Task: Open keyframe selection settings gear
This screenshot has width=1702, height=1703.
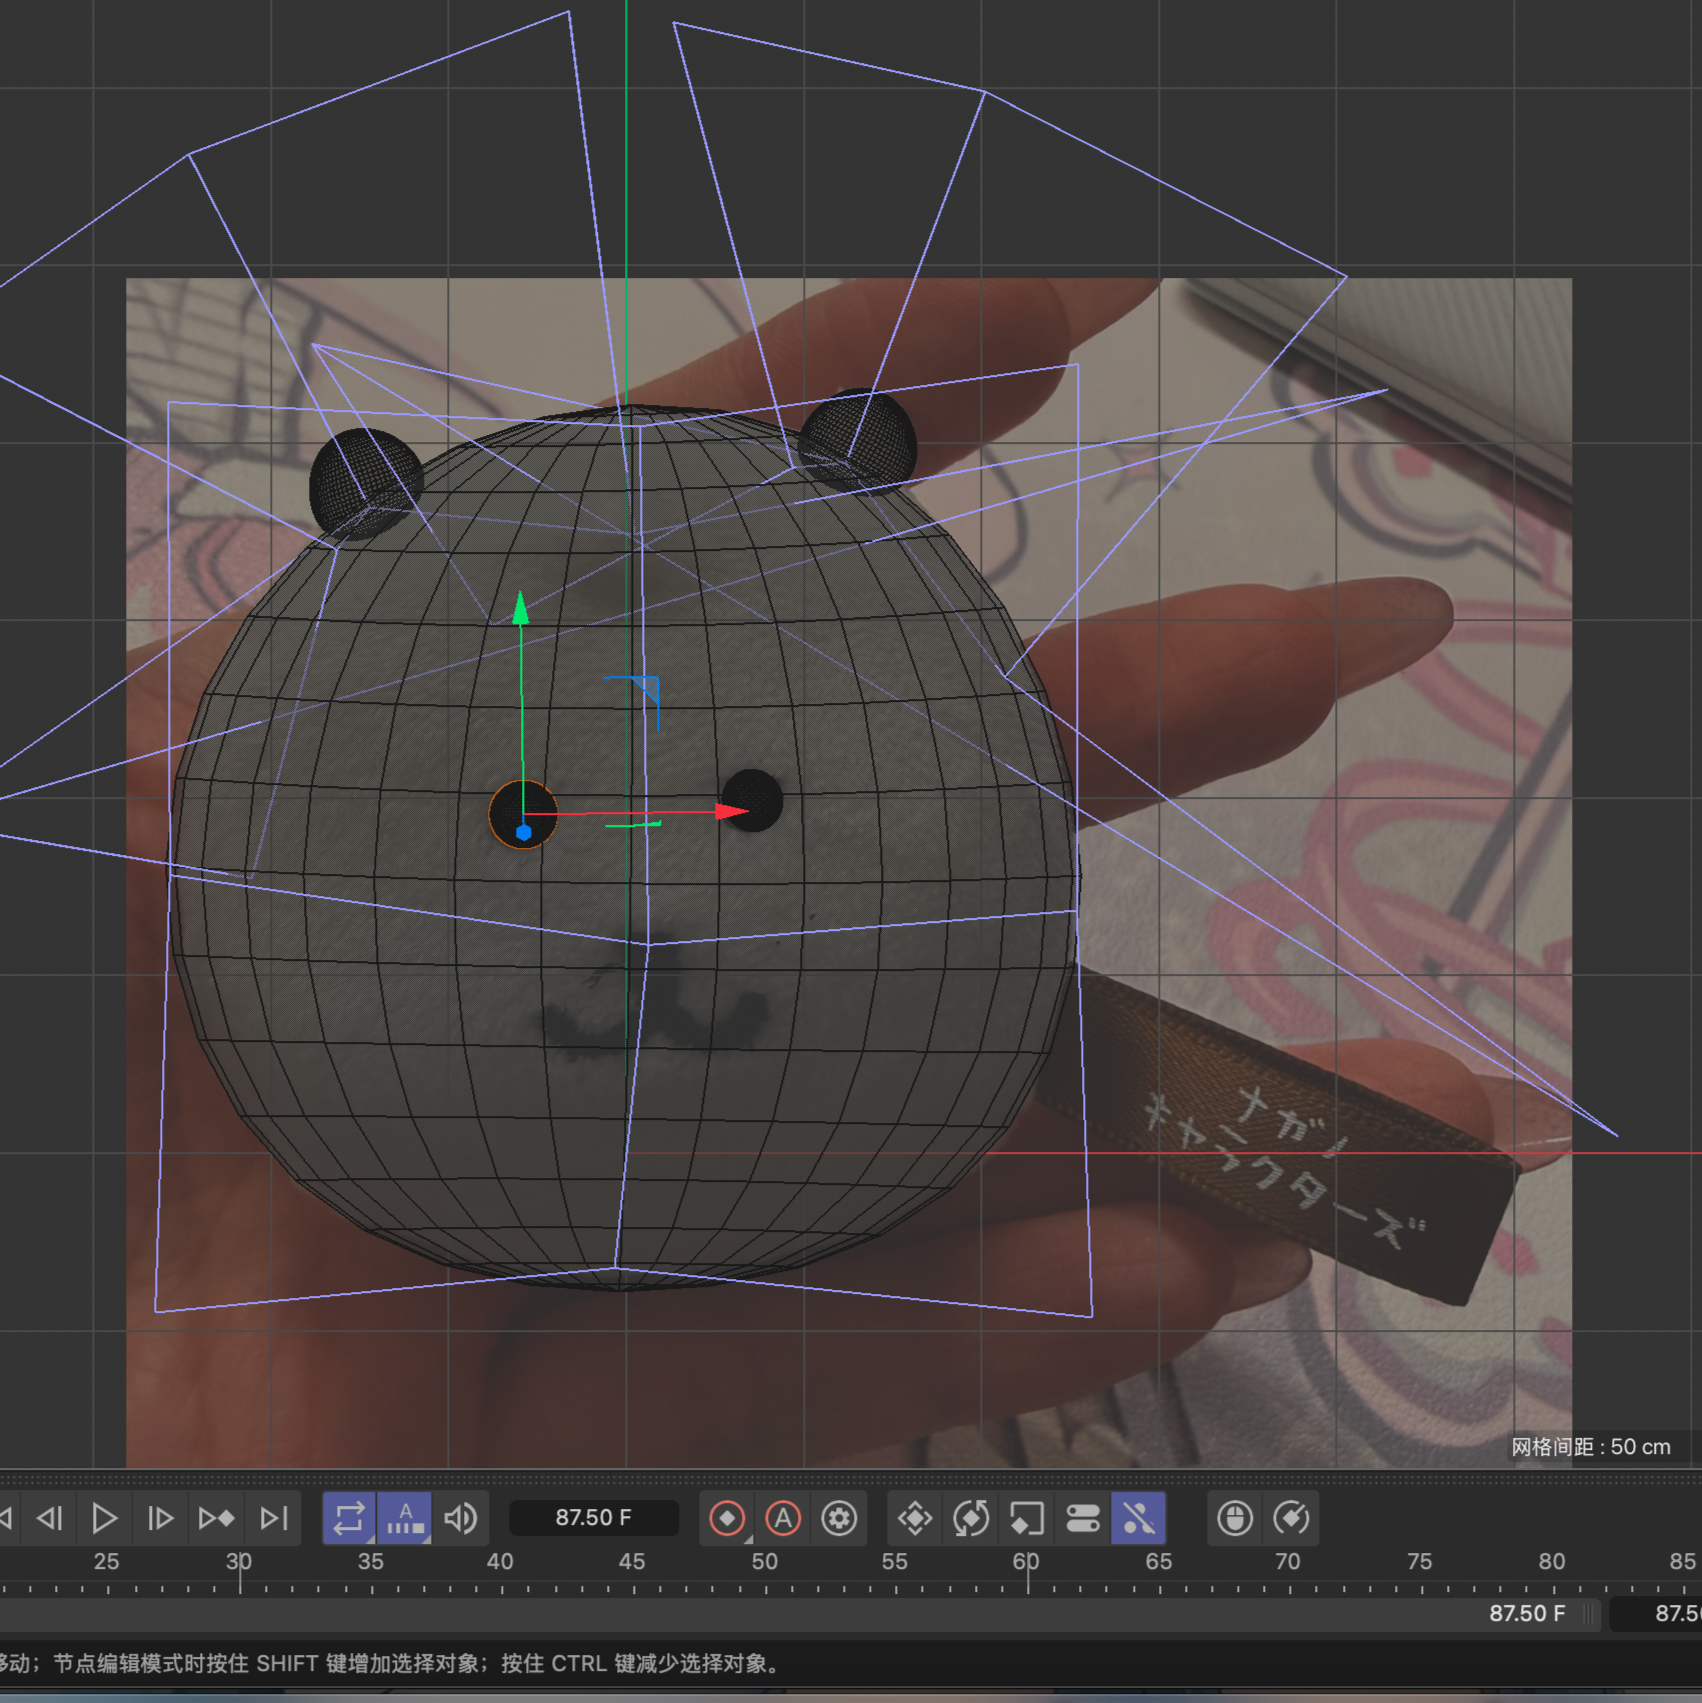Action: coord(839,1518)
